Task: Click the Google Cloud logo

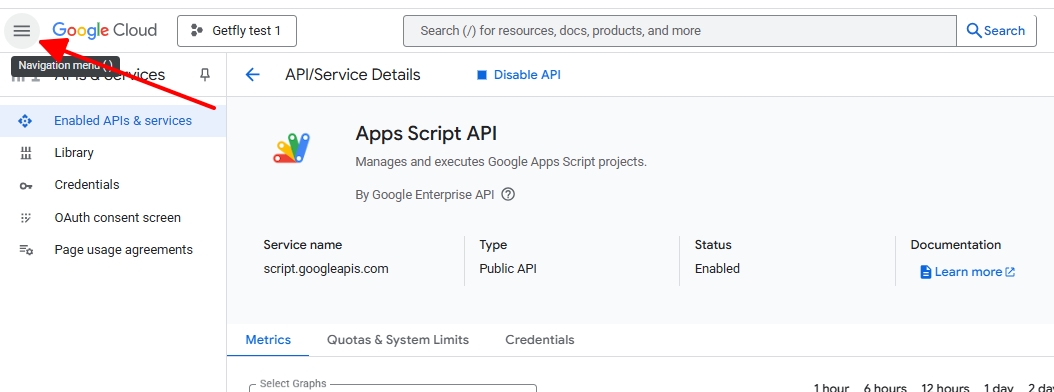Action: [x=105, y=30]
